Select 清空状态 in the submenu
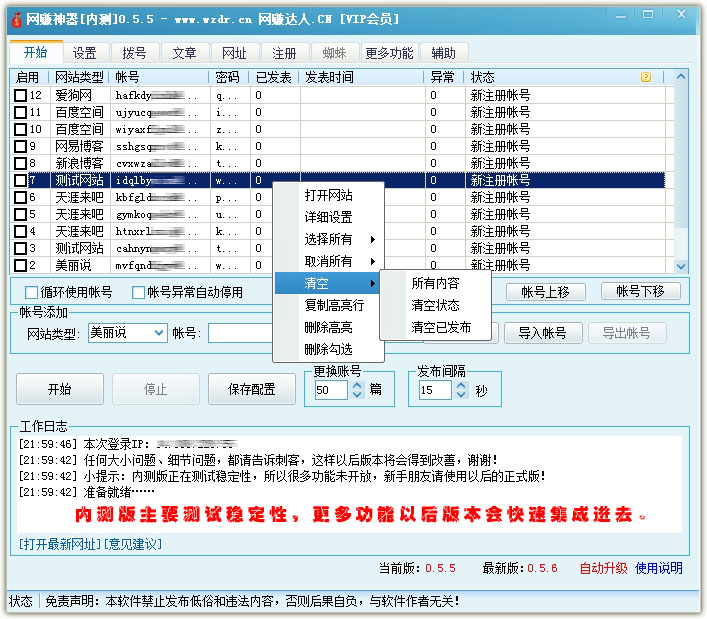The width and height of the screenshot is (707, 619). coord(436,305)
